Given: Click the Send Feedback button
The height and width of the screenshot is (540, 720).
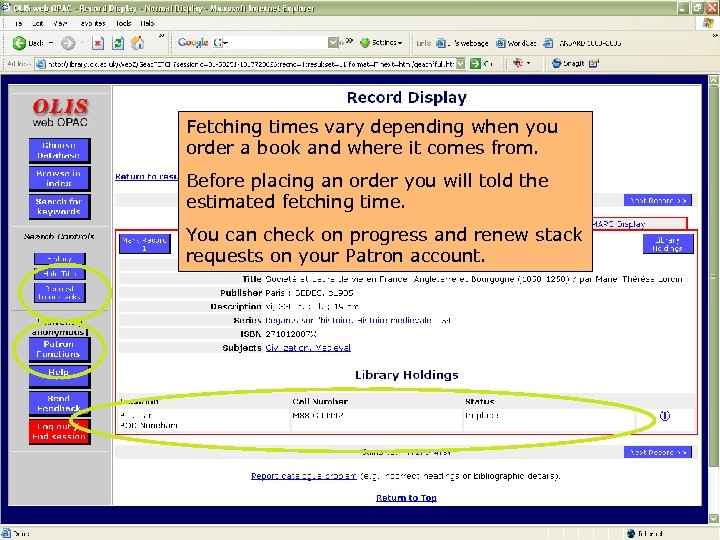Looking at the screenshot, I should point(59,403).
